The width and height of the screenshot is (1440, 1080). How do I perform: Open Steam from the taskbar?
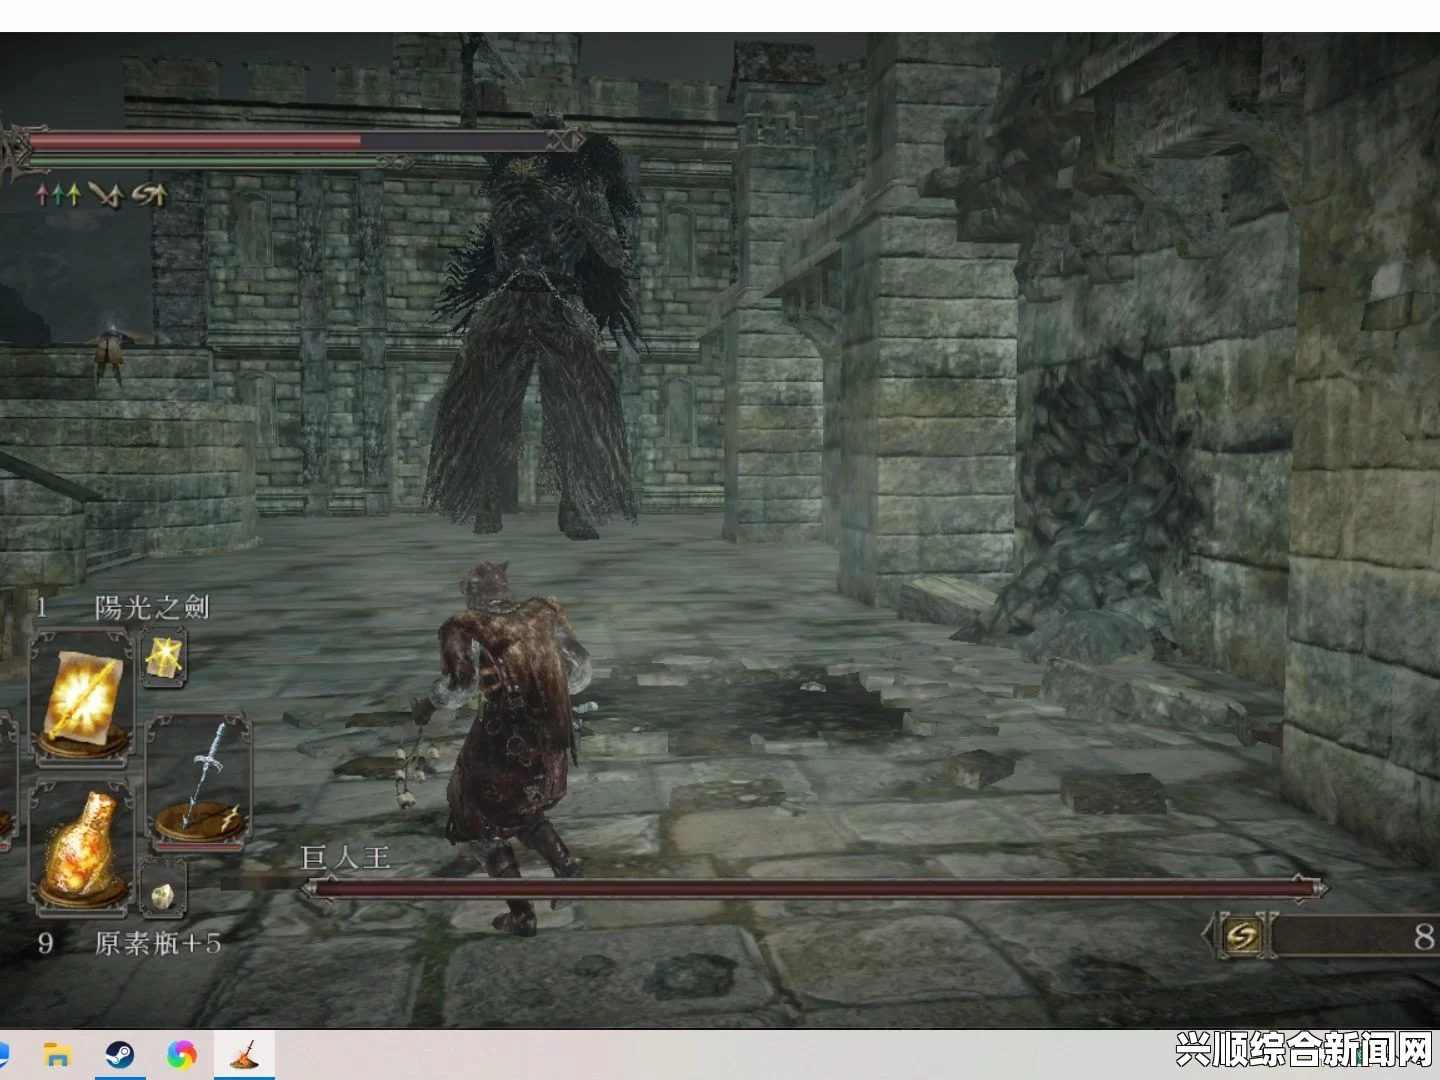point(120,1055)
